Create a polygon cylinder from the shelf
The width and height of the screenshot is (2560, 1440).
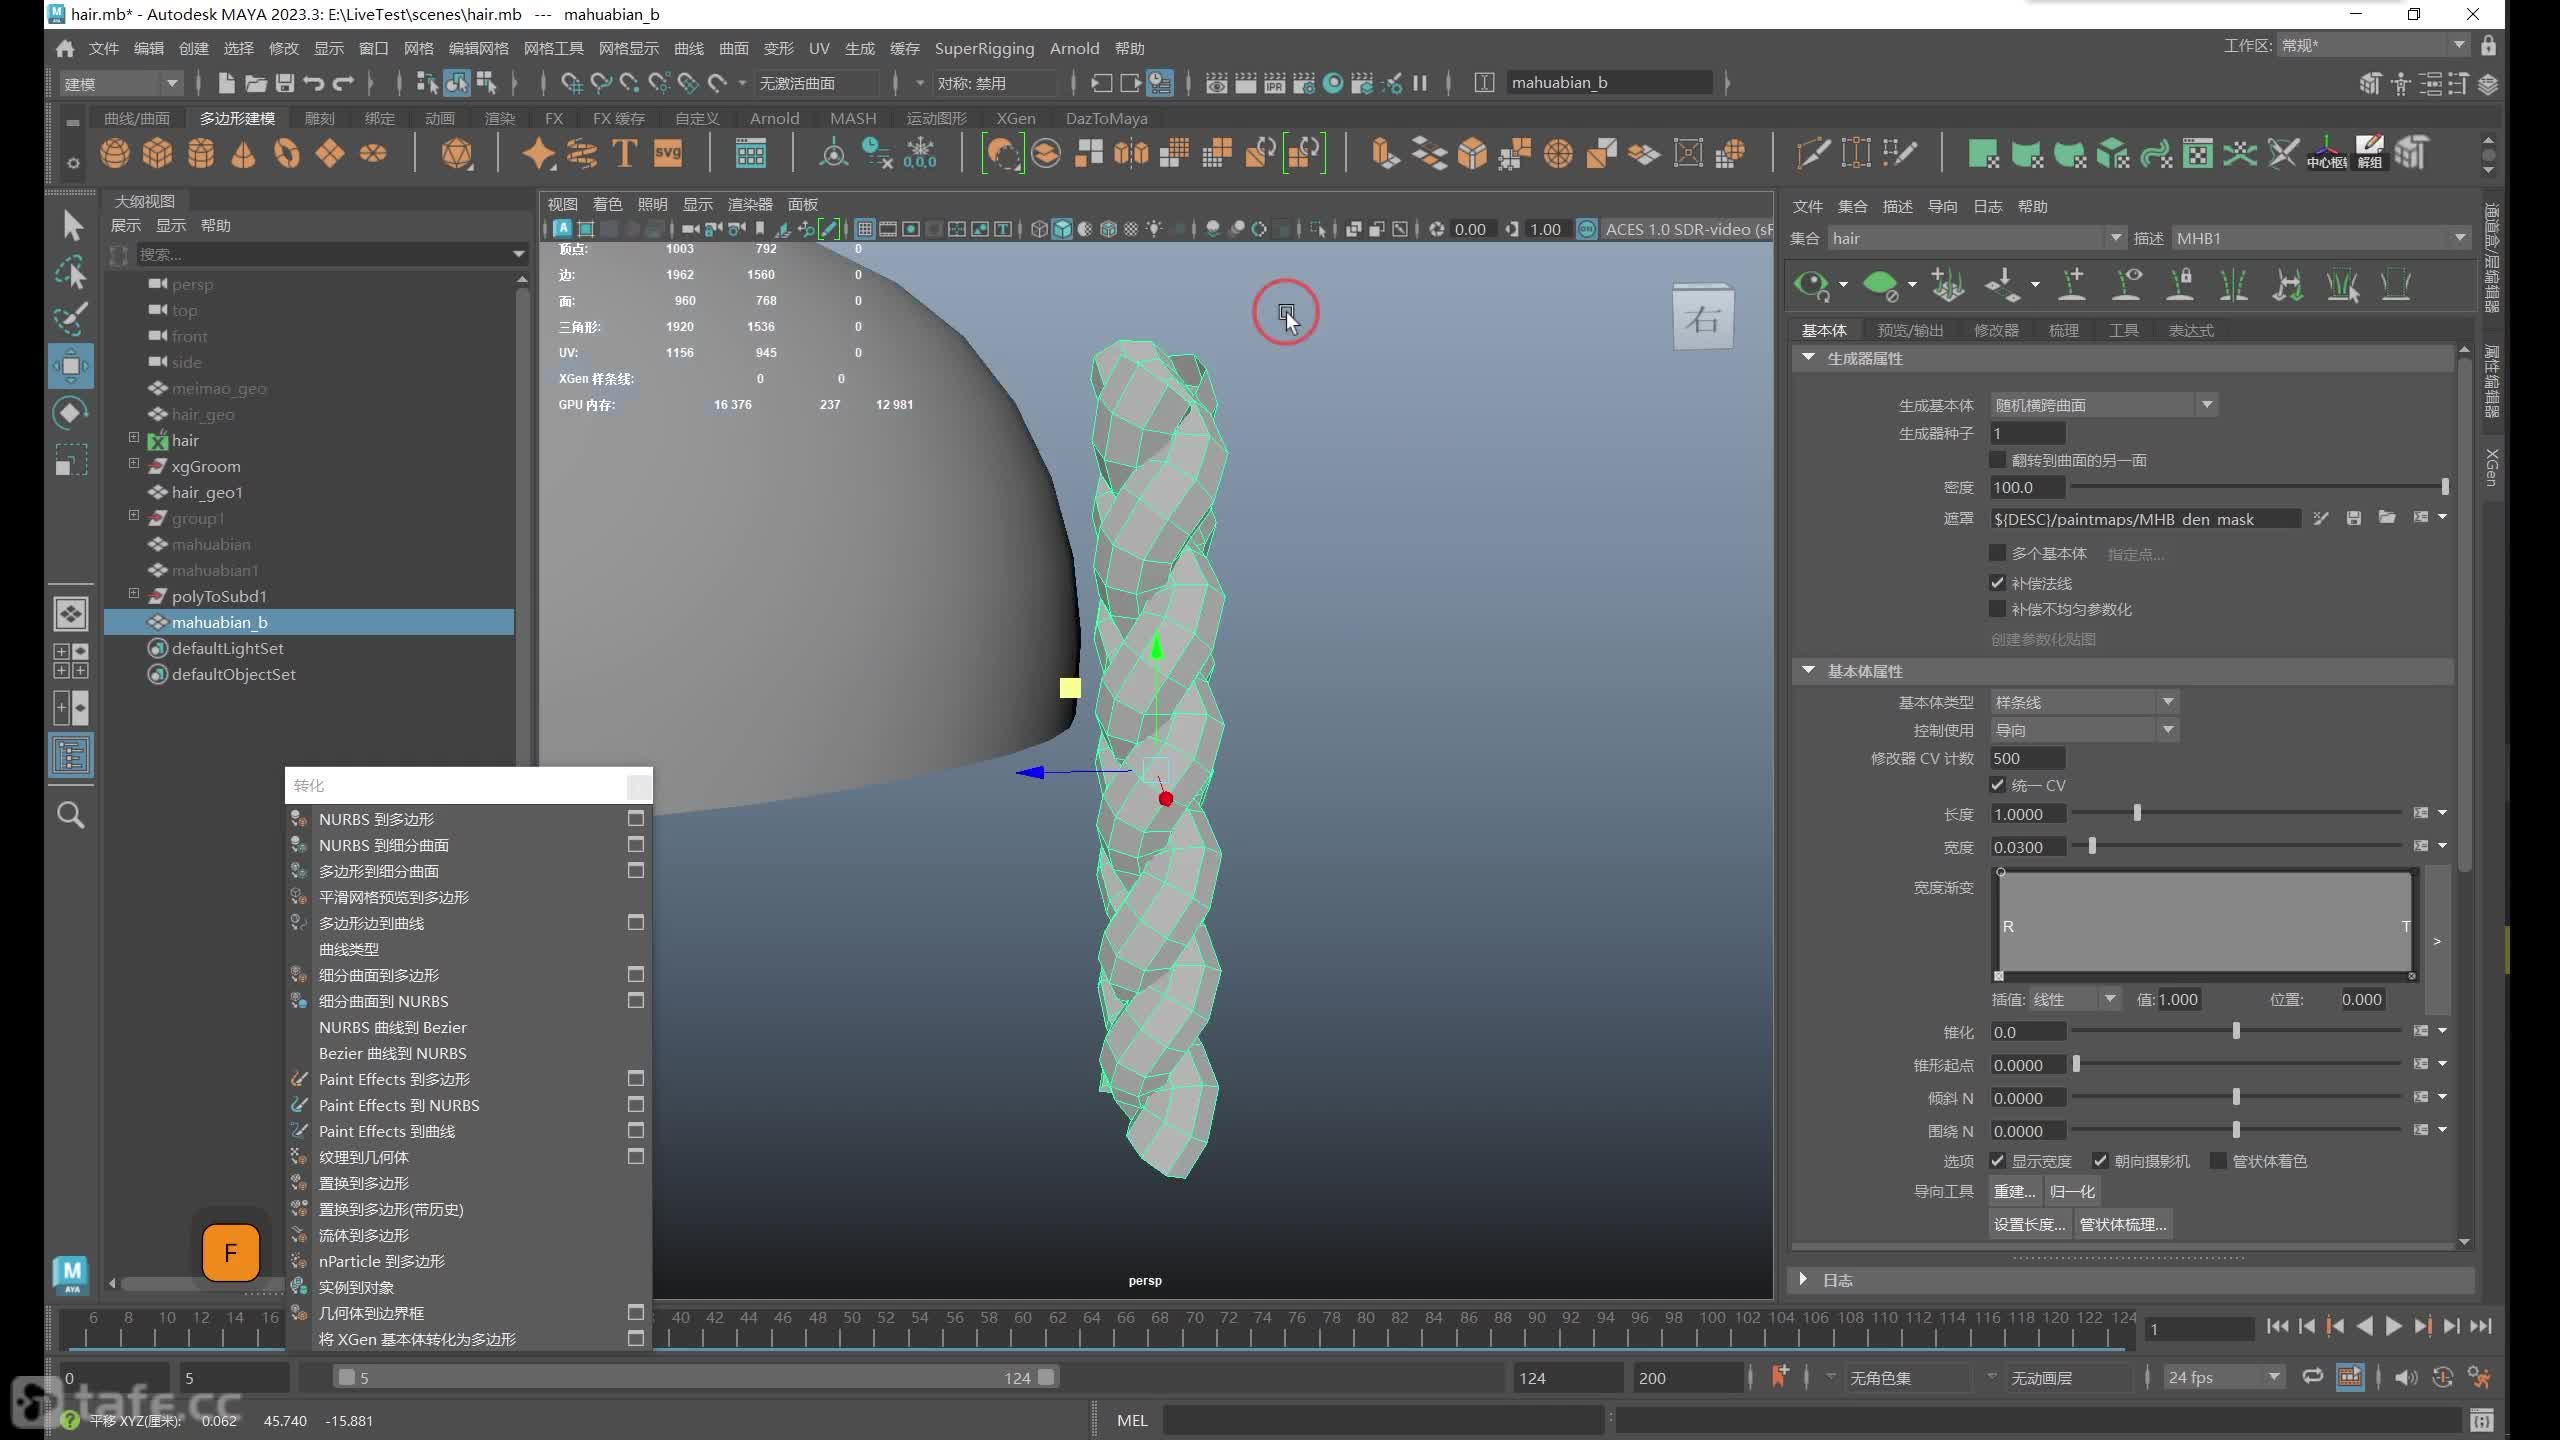(201, 153)
